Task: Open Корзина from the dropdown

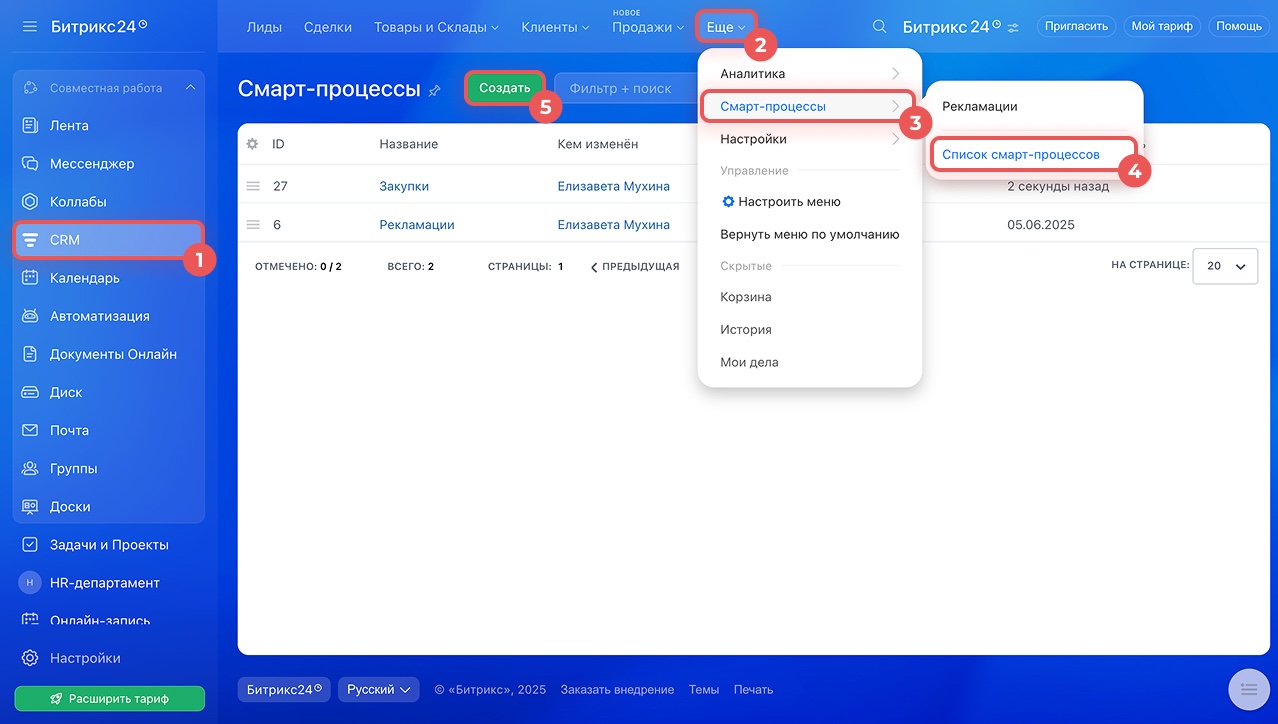Action: 746,297
